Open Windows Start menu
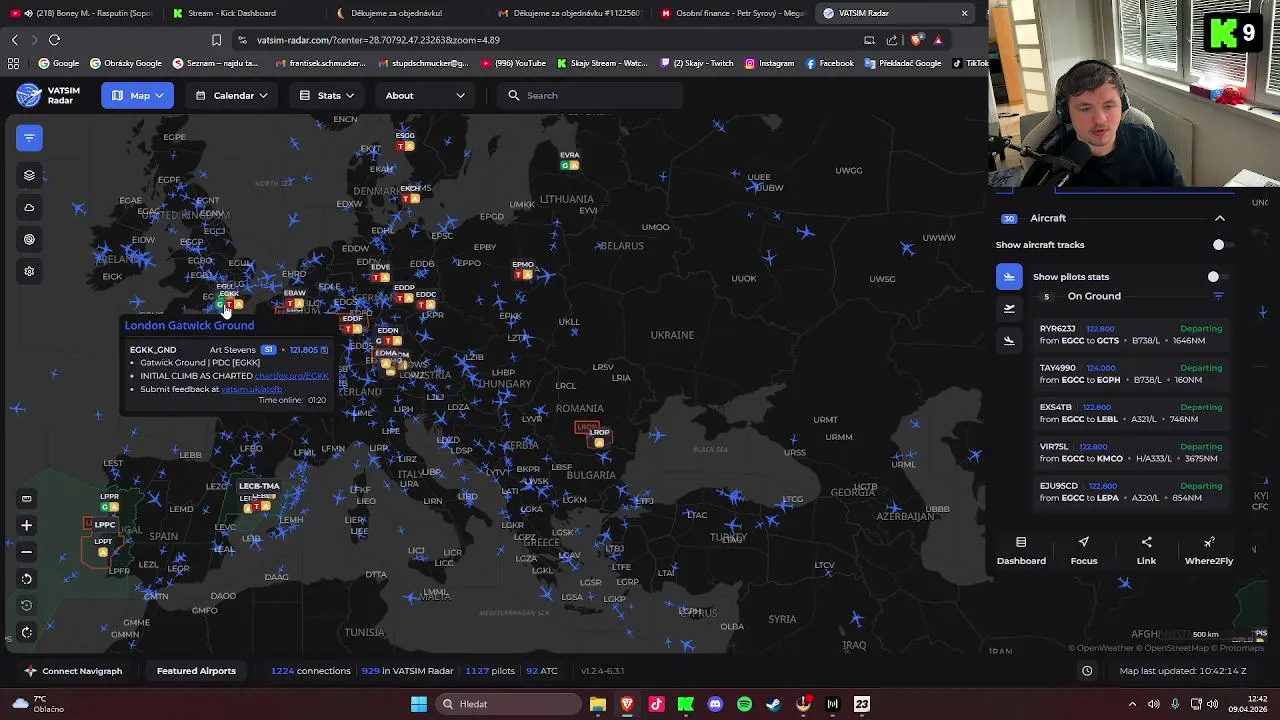Viewport: 1280px width, 720px height. coord(419,704)
